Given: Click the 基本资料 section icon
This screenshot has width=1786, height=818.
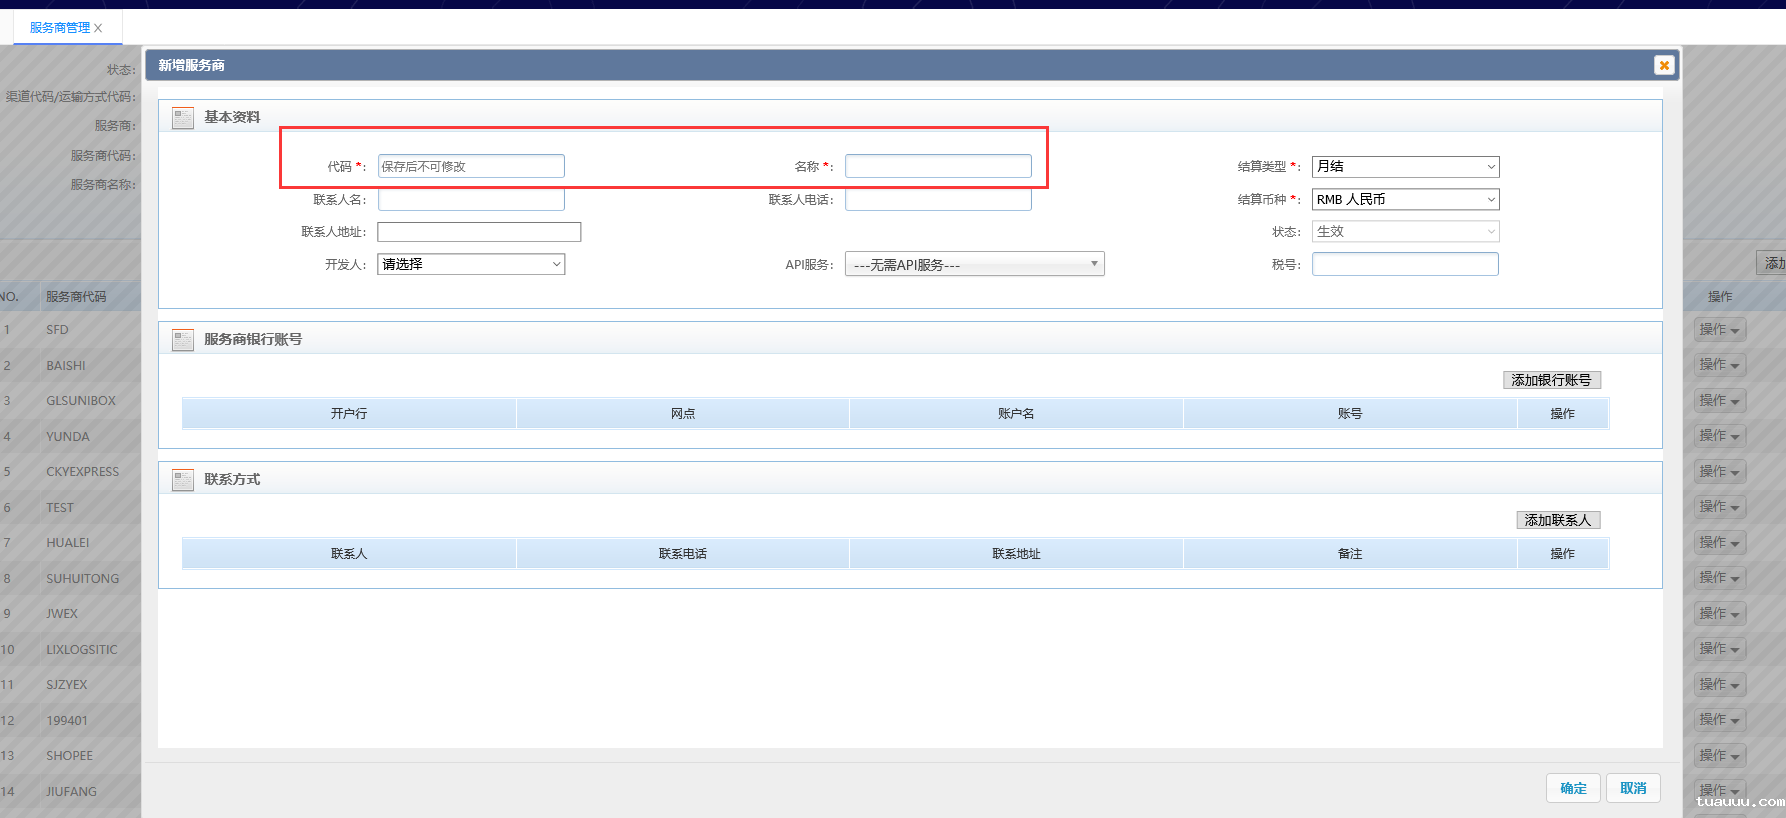Looking at the screenshot, I should pos(183,118).
